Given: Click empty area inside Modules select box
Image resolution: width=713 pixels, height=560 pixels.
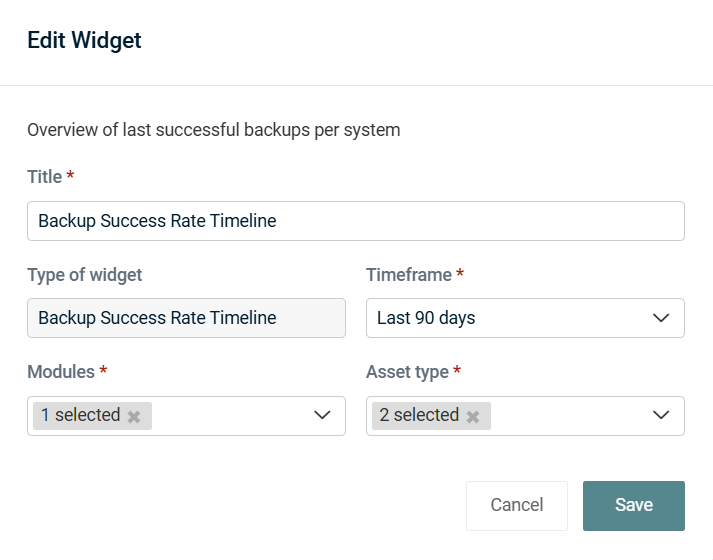Looking at the screenshot, I should 232,416.
